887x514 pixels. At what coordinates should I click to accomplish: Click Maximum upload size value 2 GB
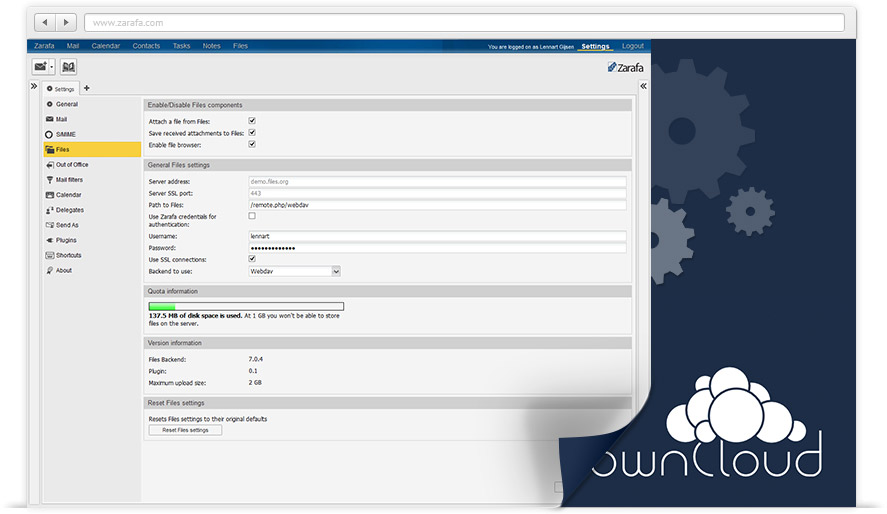(255, 383)
